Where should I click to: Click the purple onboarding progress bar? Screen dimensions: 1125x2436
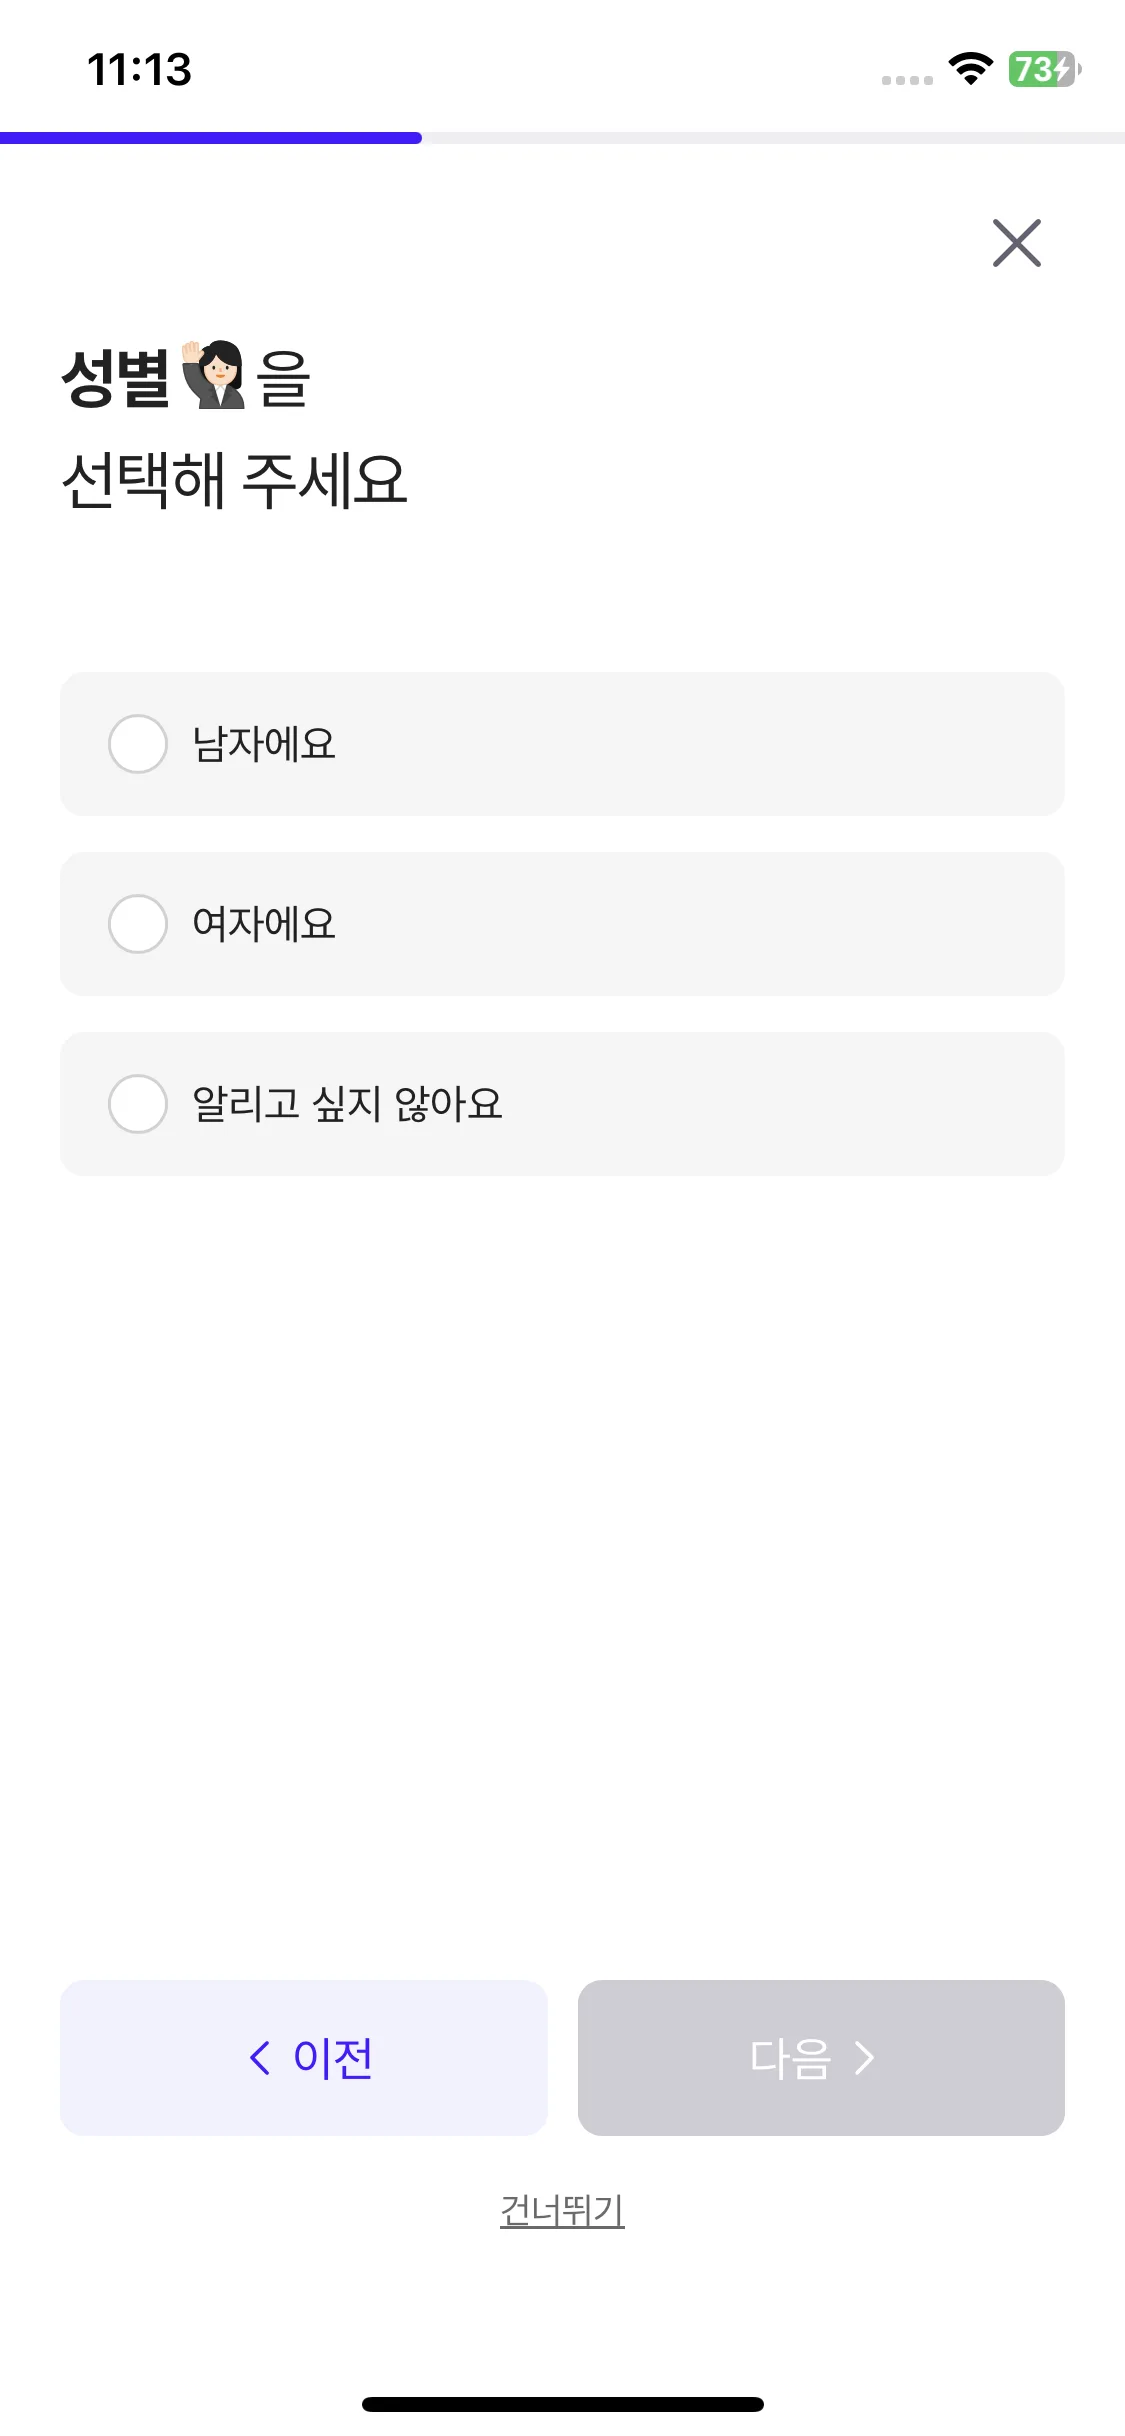point(210,138)
